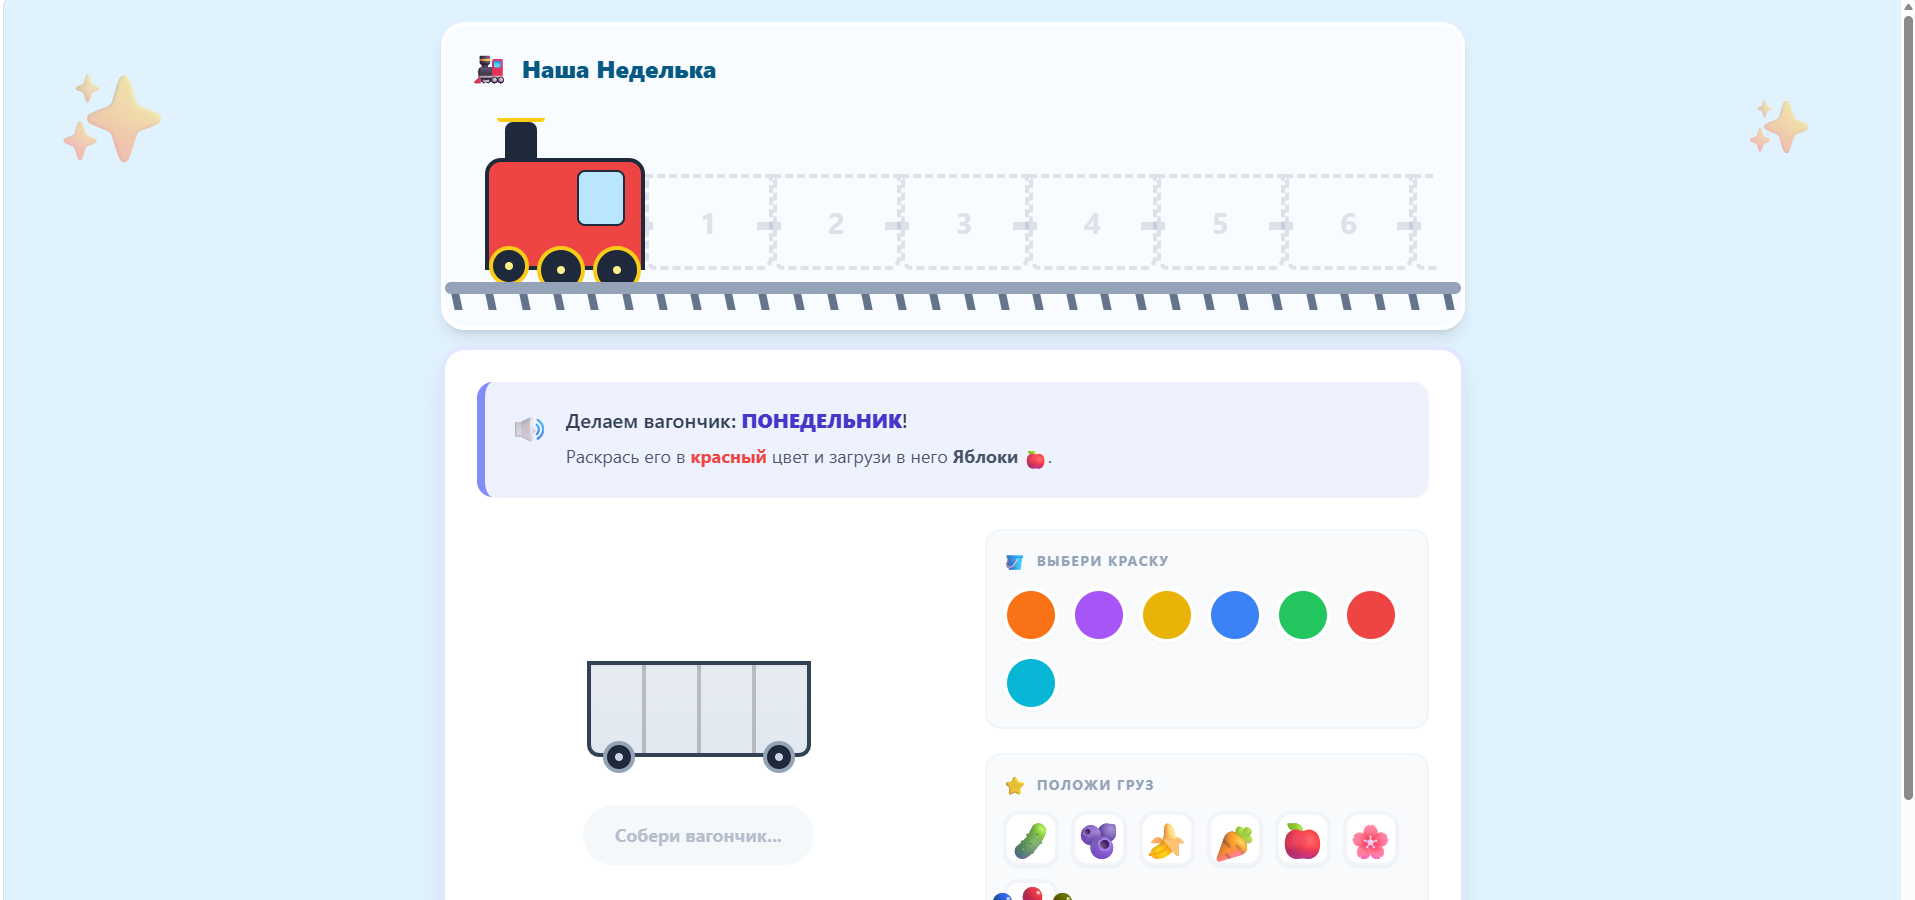Select the yellow paint color
The height and width of the screenshot is (900, 1915).
coord(1166,615)
